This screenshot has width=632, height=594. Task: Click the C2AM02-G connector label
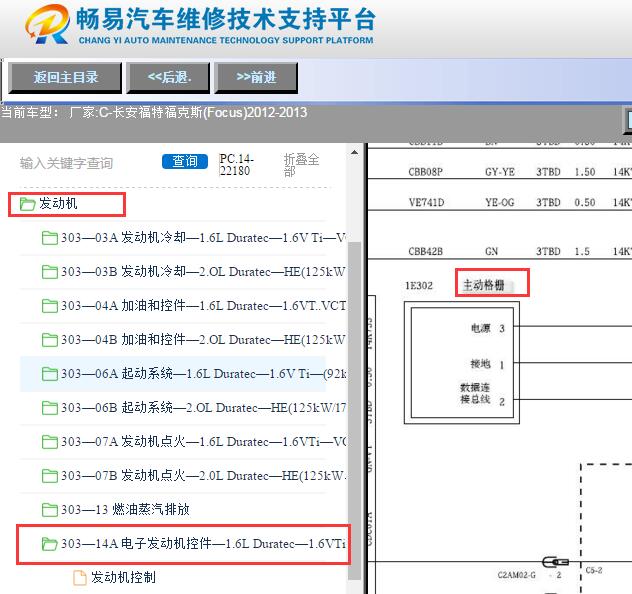(517, 575)
